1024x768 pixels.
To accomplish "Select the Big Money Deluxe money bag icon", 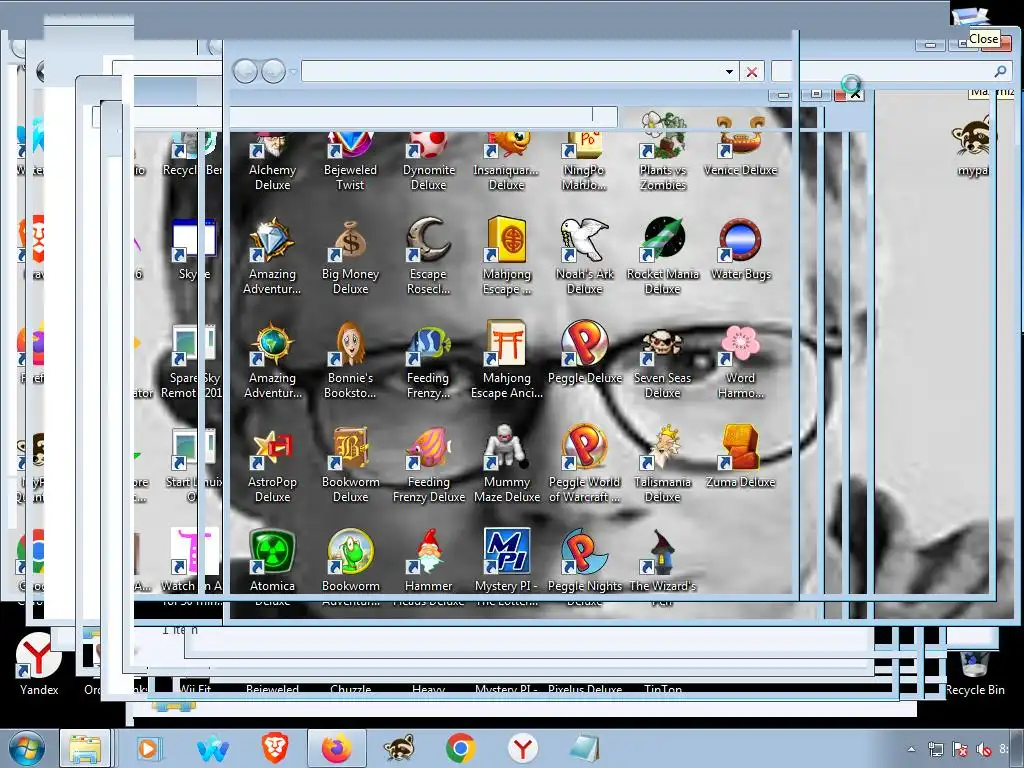I will pyautogui.click(x=351, y=240).
